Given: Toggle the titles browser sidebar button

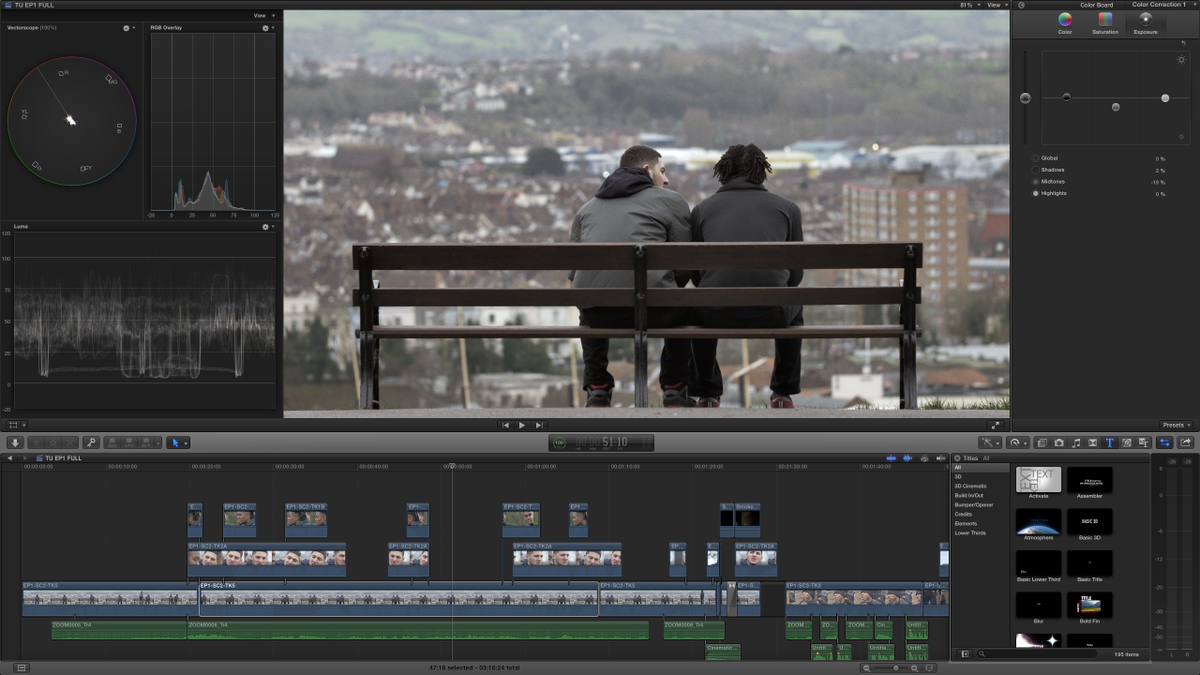Looking at the screenshot, I should coord(964,654).
